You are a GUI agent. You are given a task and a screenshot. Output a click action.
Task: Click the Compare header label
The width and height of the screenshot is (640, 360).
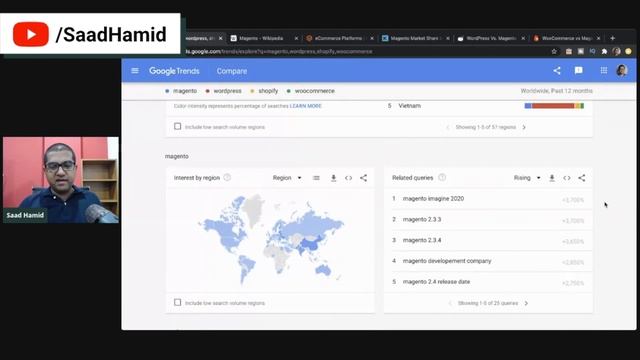[x=232, y=71]
